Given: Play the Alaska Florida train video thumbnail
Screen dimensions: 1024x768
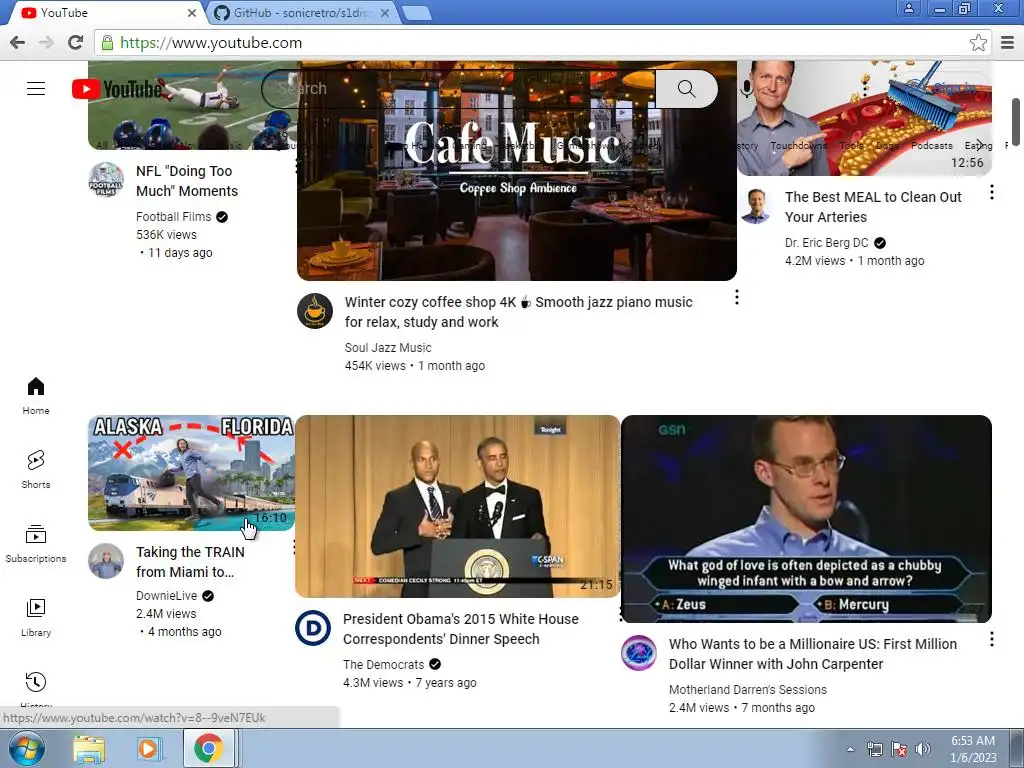Looking at the screenshot, I should pos(191,473).
